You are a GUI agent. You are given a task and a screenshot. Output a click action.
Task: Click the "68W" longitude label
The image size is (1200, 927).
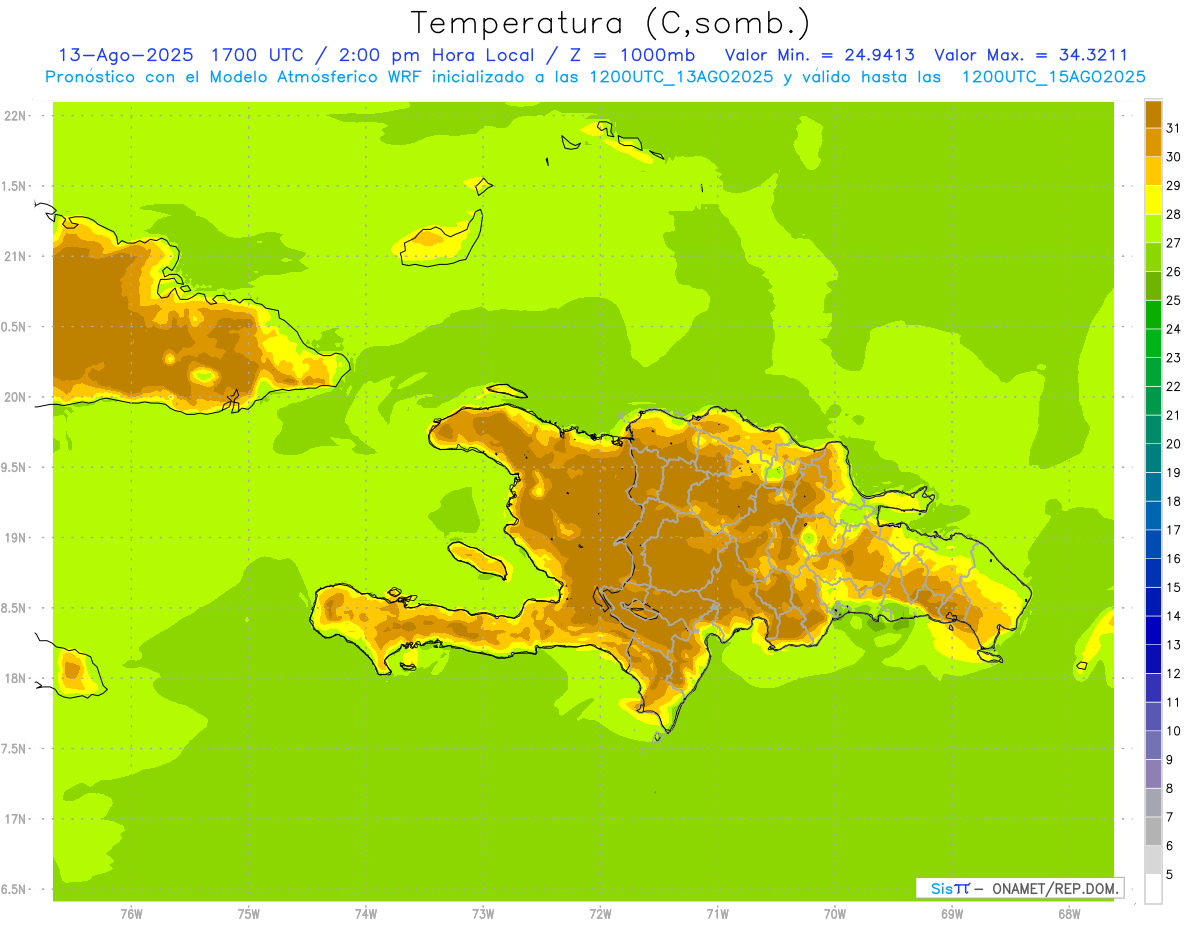click(1069, 914)
